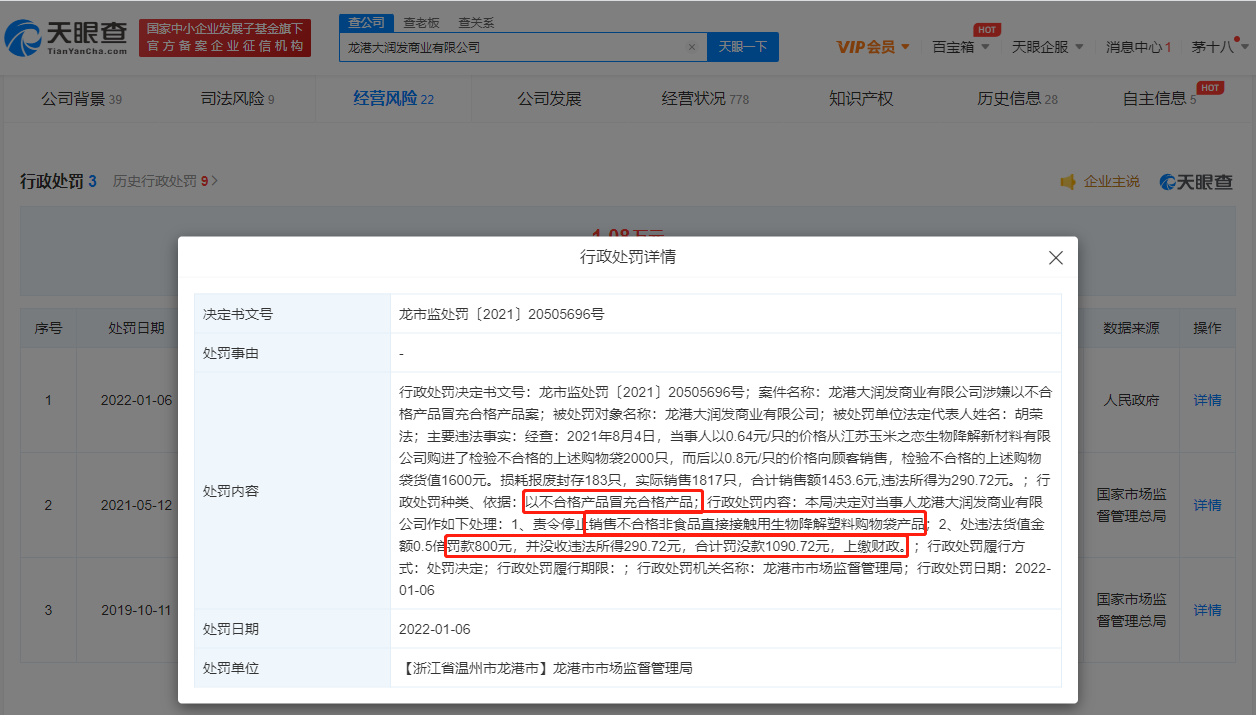This screenshot has height=715, width=1256.
Task: Select the 查关系 search tab
Action: [x=476, y=22]
